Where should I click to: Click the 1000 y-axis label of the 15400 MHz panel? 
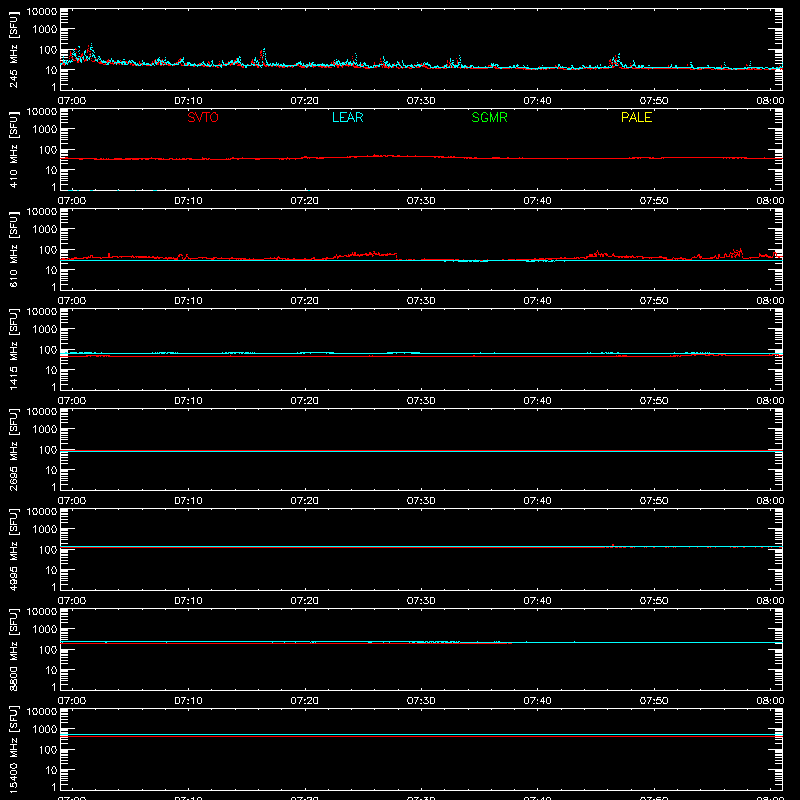(45, 730)
